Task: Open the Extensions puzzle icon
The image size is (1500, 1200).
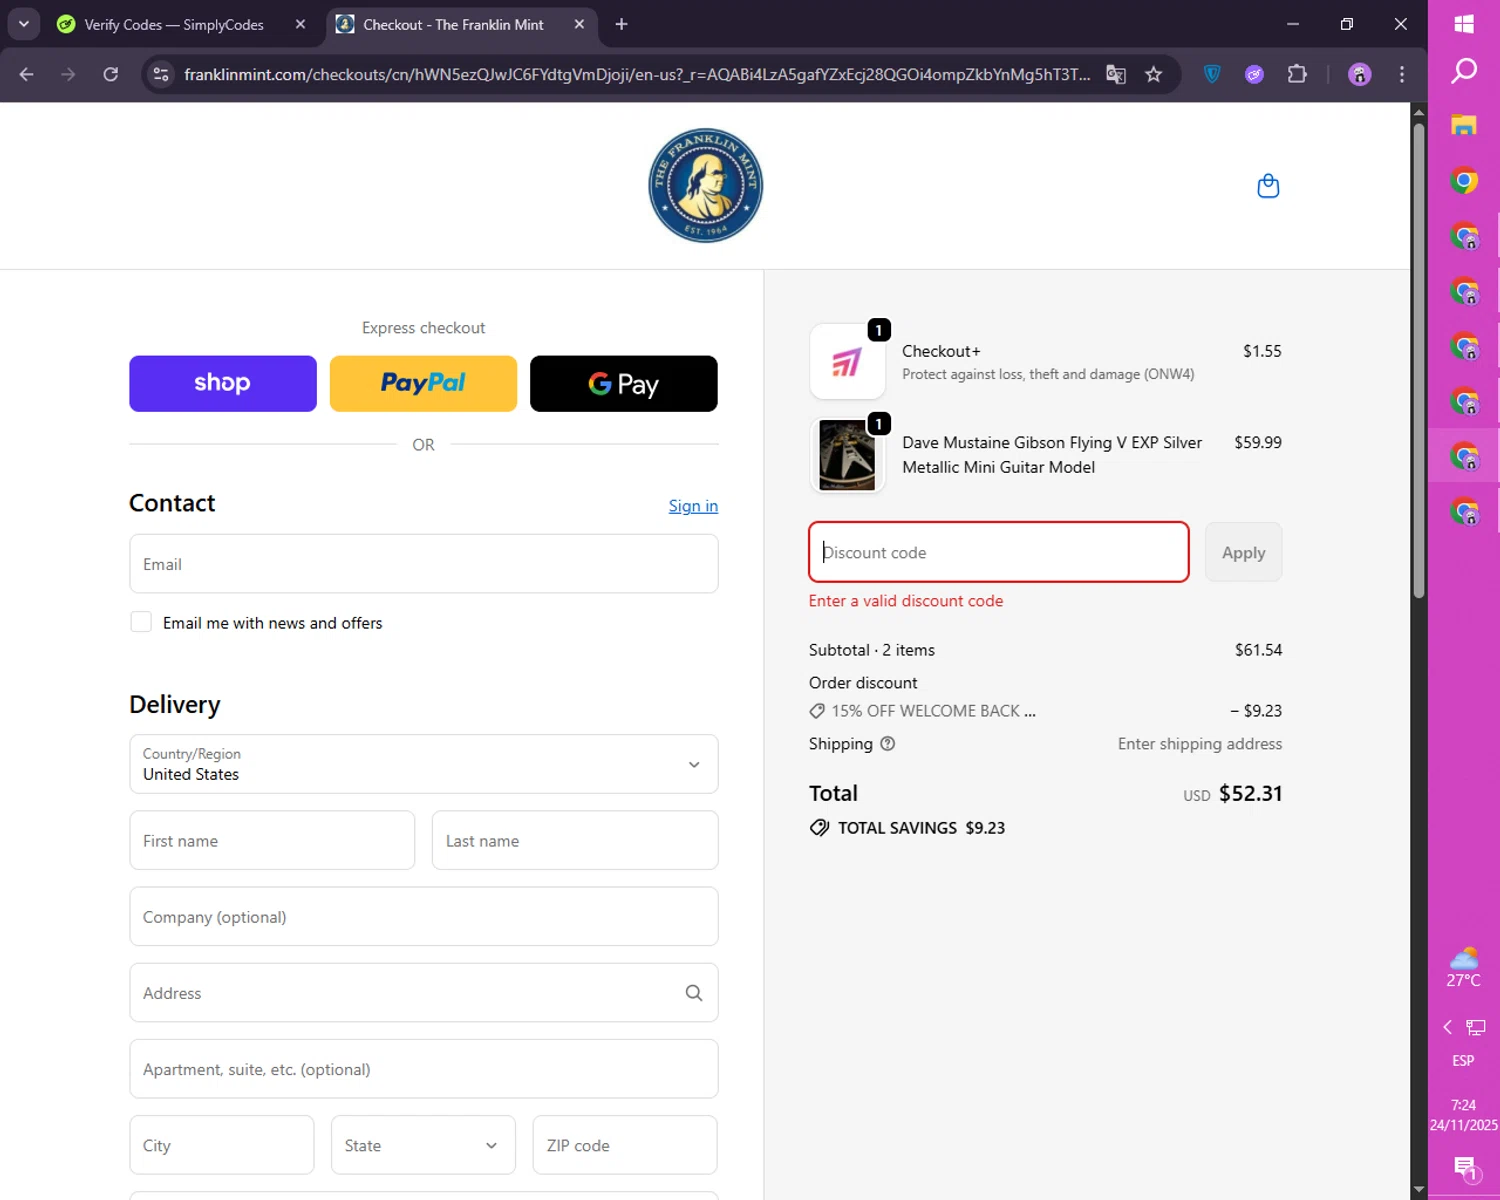Action: pyautogui.click(x=1297, y=74)
